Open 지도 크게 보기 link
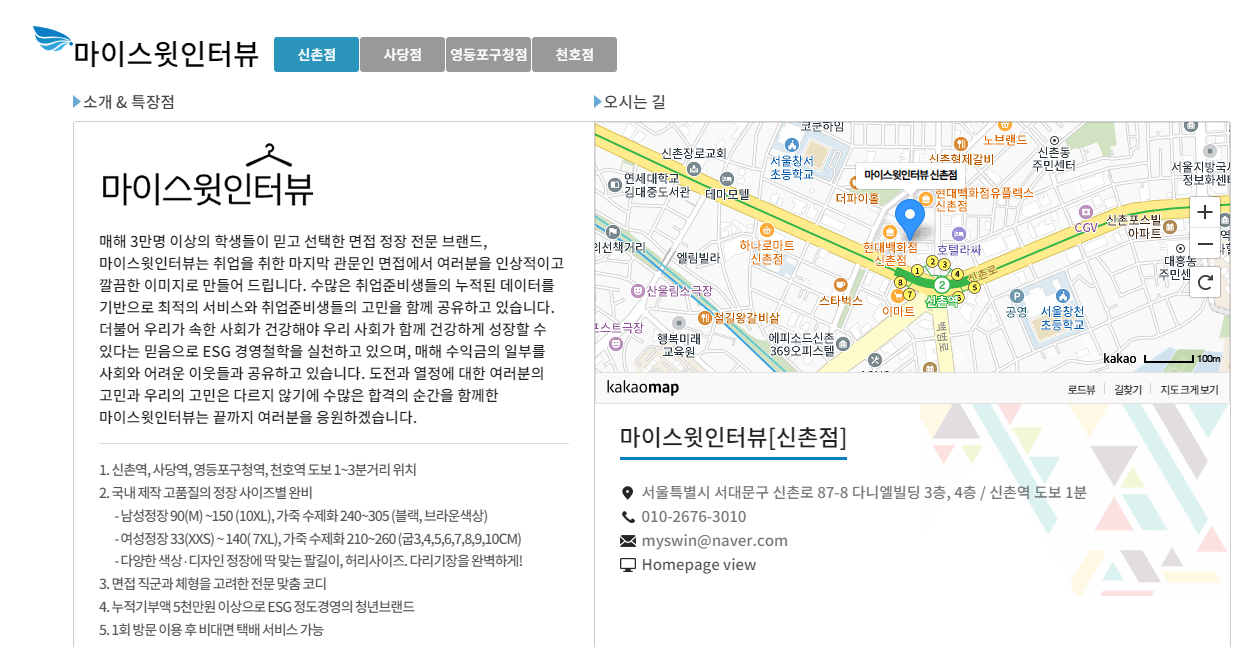The height and width of the screenshot is (647, 1242). pos(1189,389)
